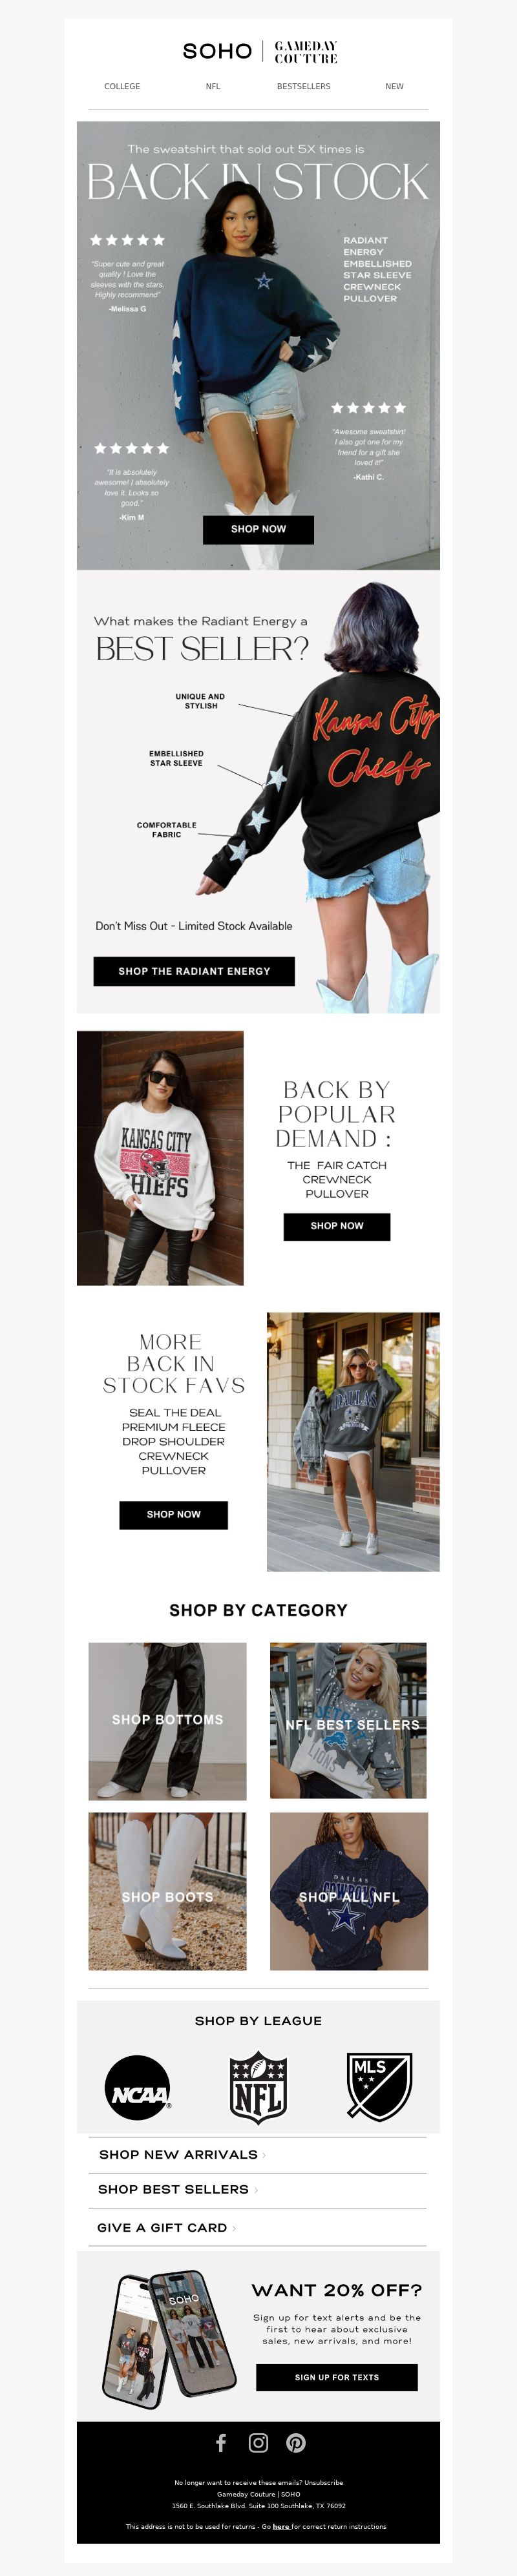Go to the COLLEGE menu item
The height and width of the screenshot is (2576, 517).
tap(122, 87)
